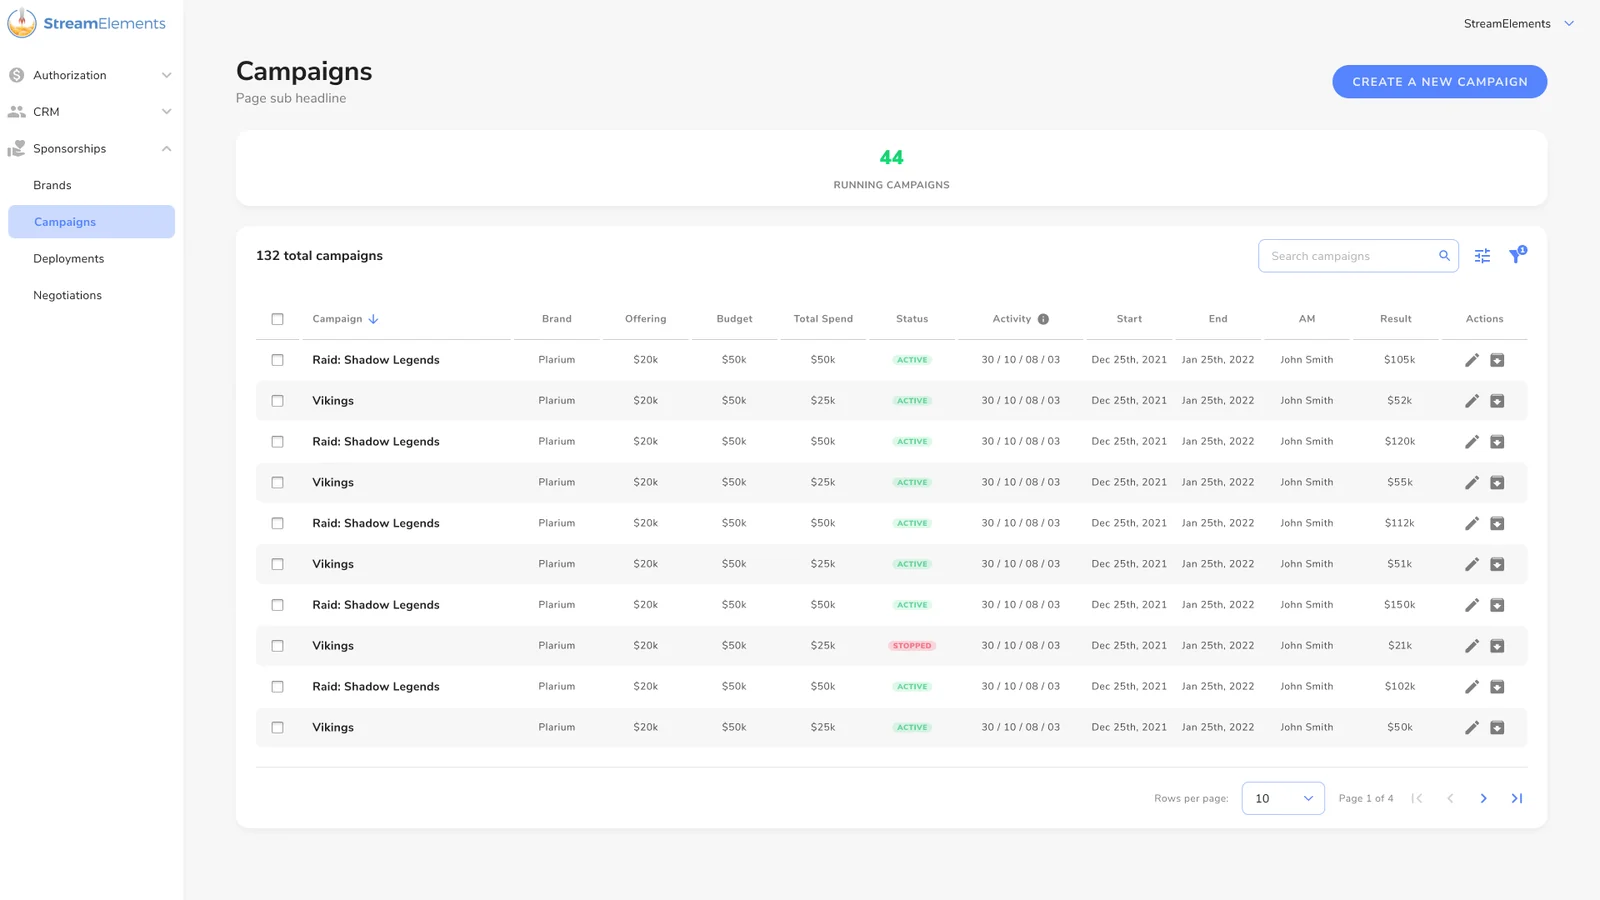This screenshot has width=1600, height=900.
Task: Open Deployments in the sidebar
Action: pos(68,259)
